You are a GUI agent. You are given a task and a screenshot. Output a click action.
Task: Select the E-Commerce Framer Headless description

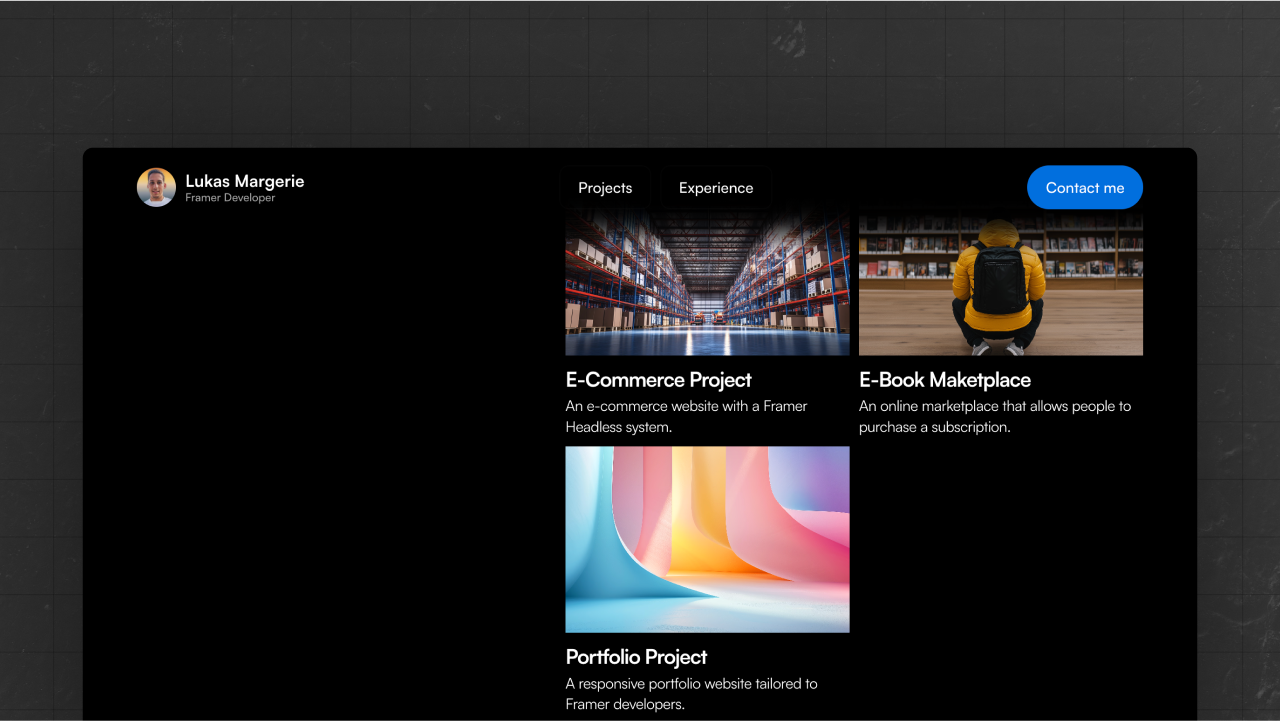(686, 416)
